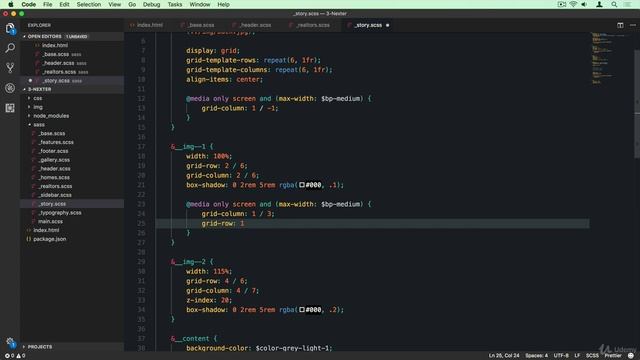The height and width of the screenshot is (360, 640).
Task: Open the Debug view in activity bar
Action: pyautogui.click(x=10, y=88)
